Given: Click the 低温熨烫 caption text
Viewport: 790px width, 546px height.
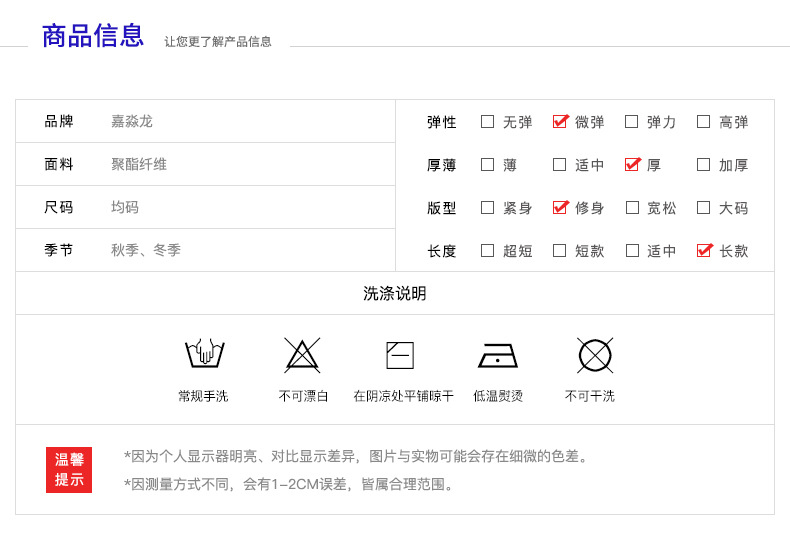Looking at the screenshot, I should click(x=498, y=396).
